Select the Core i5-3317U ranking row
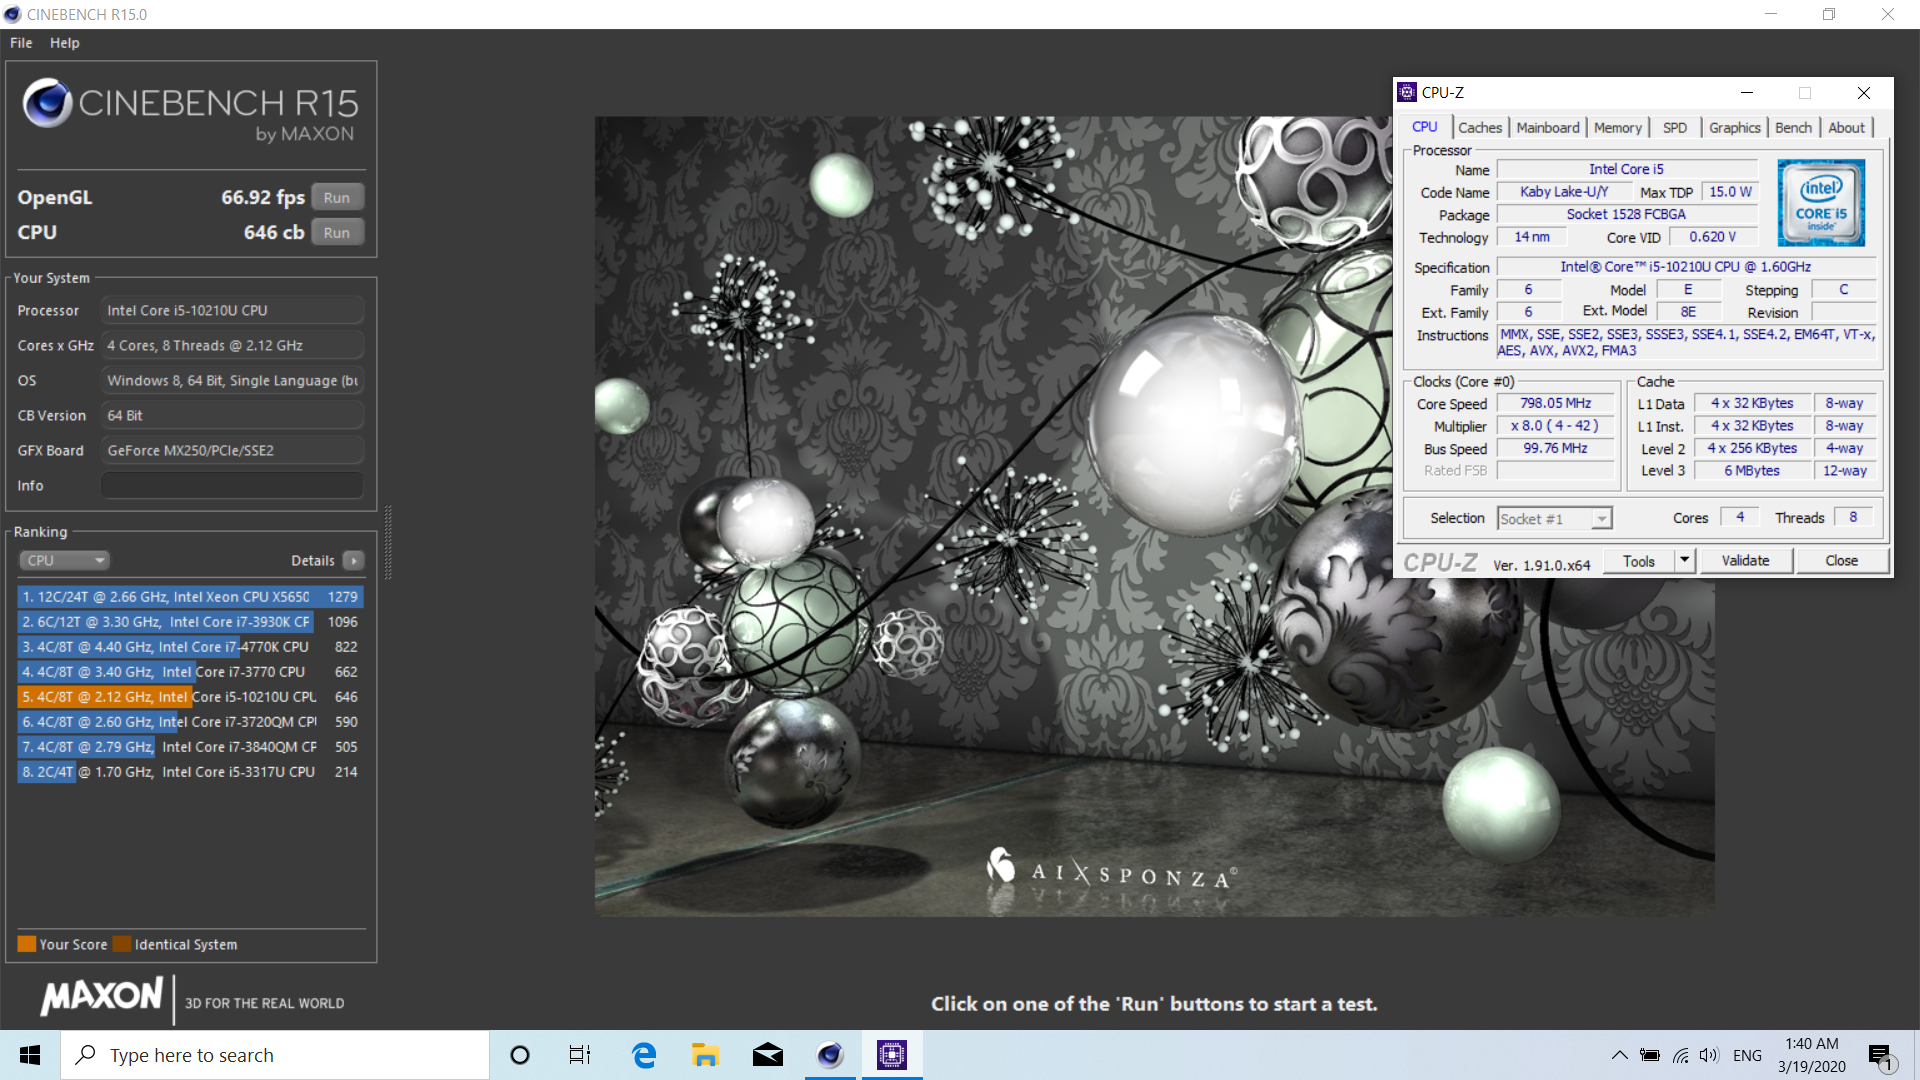1920x1080 pixels. 190,771
